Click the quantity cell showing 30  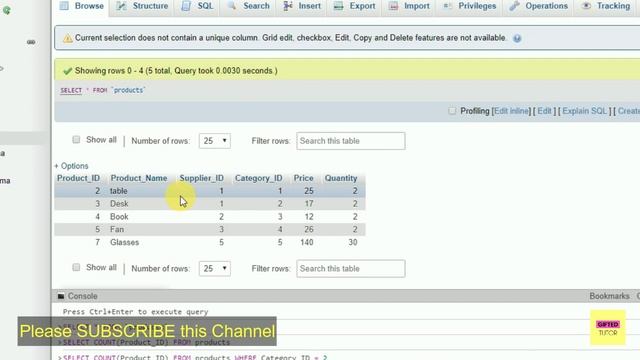pyautogui.click(x=353, y=242)
